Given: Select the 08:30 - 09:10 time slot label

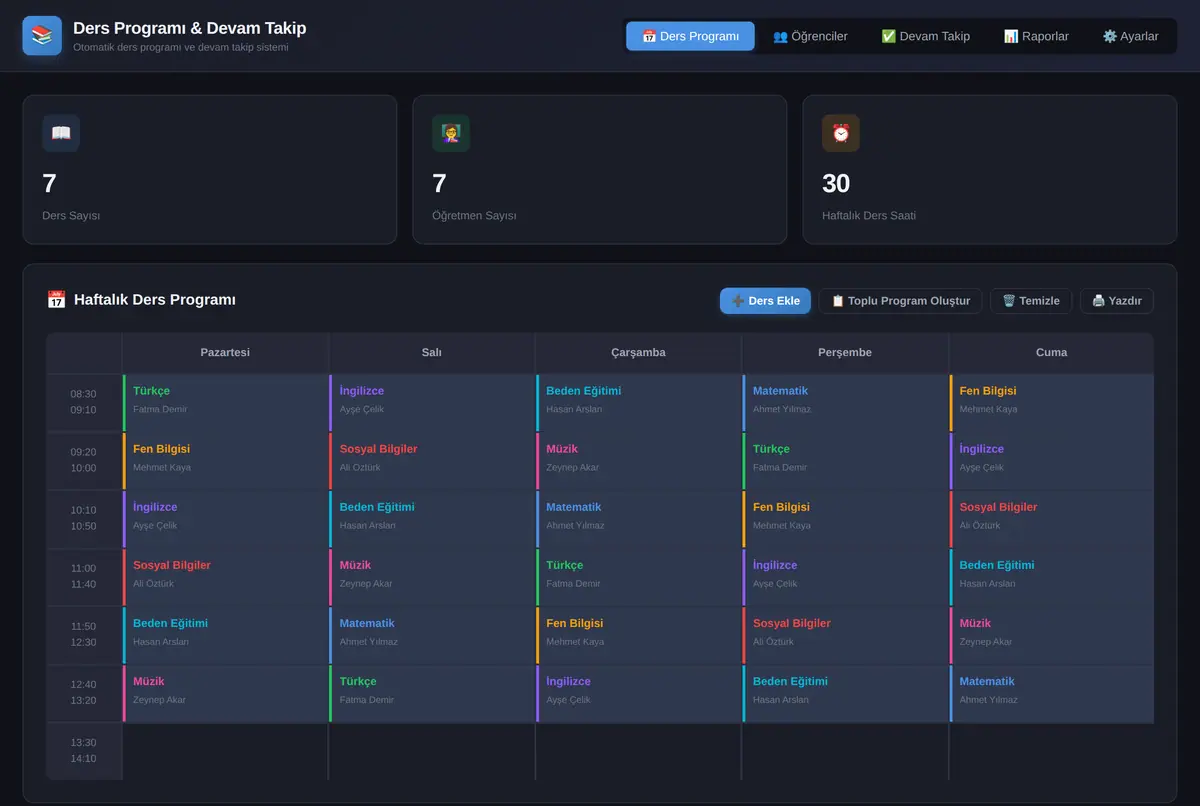Looking at the screenshot, I should (84, 402).
